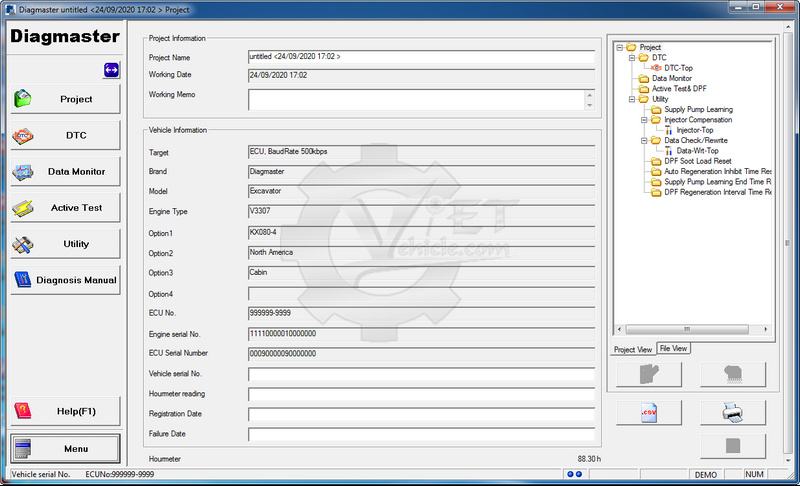The width and height of the screenshot is (800, 486).
Task: Select DPF Soot Load Reset folder
Action: (x=697, y=161)
